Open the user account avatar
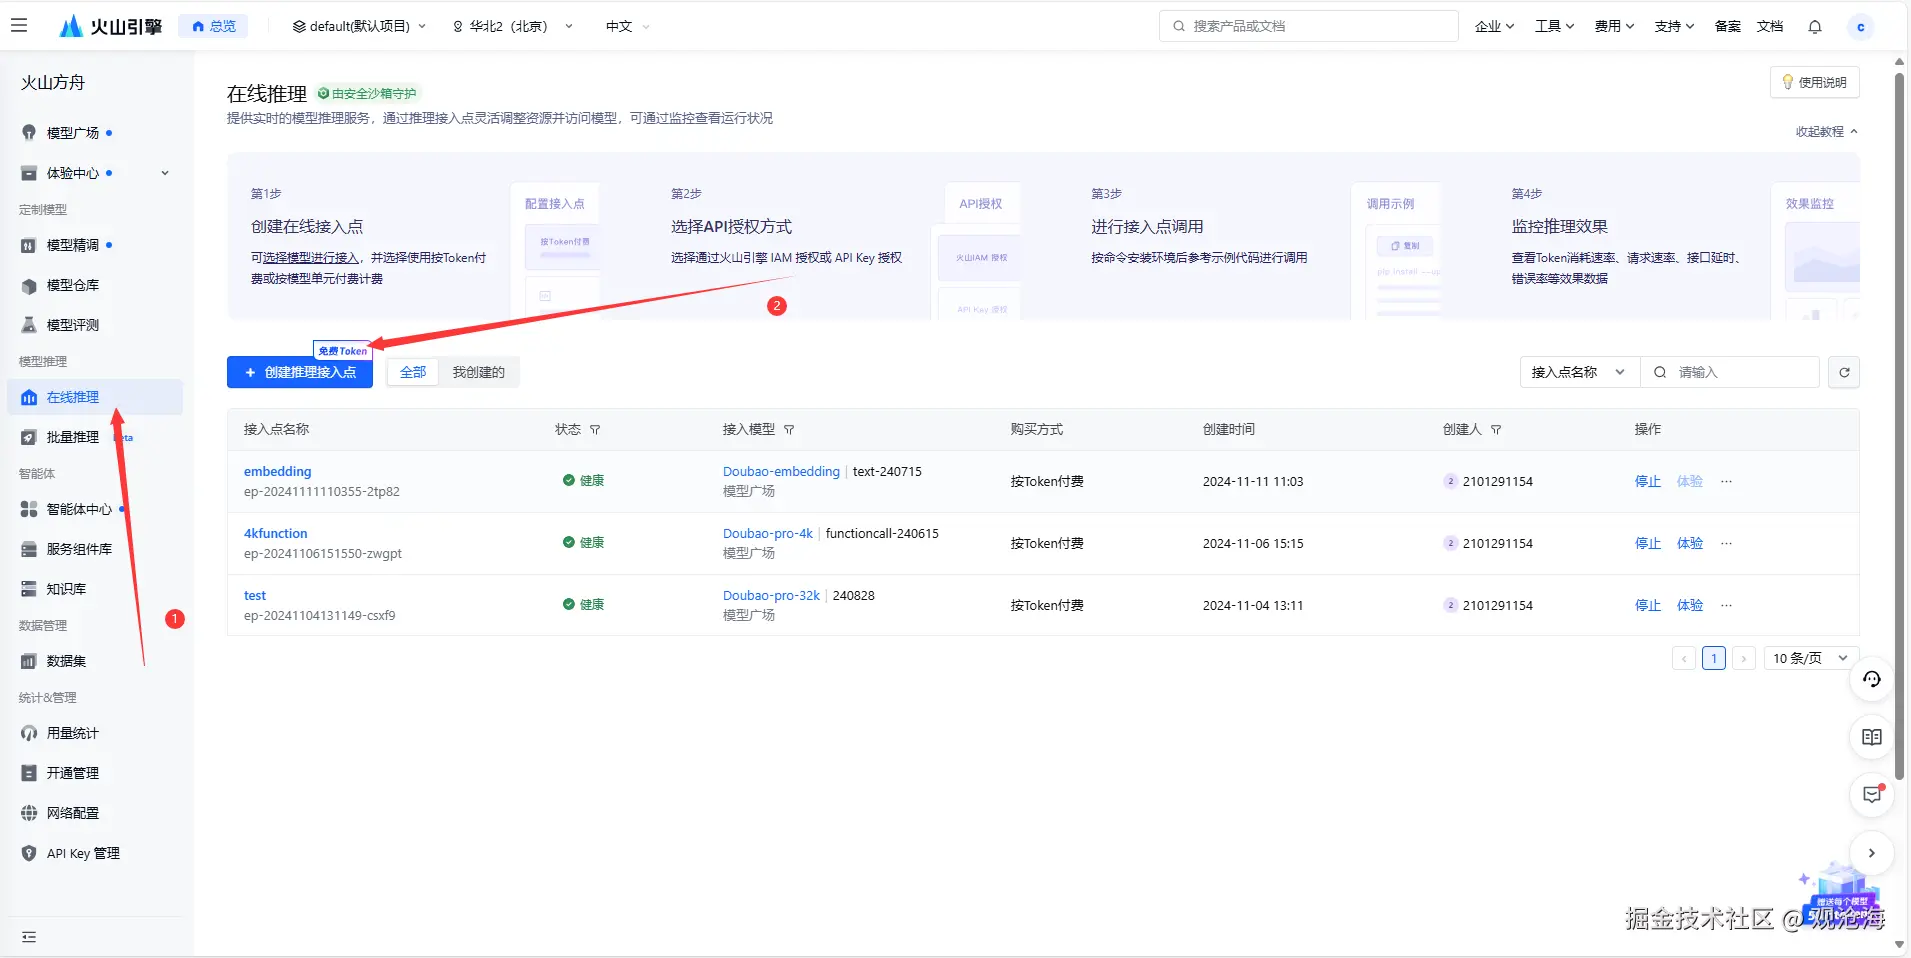1911x958 pixels. coord(1860,27)
